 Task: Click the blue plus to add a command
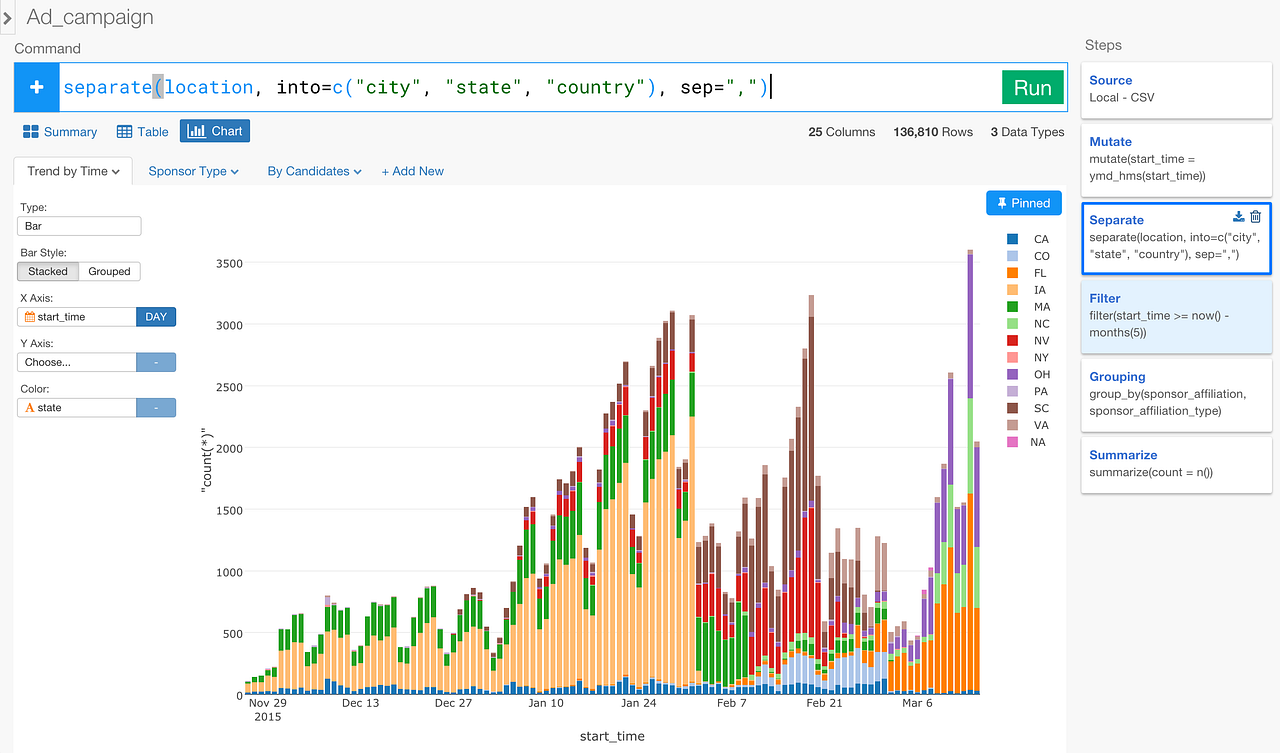(x=37, y=87)
